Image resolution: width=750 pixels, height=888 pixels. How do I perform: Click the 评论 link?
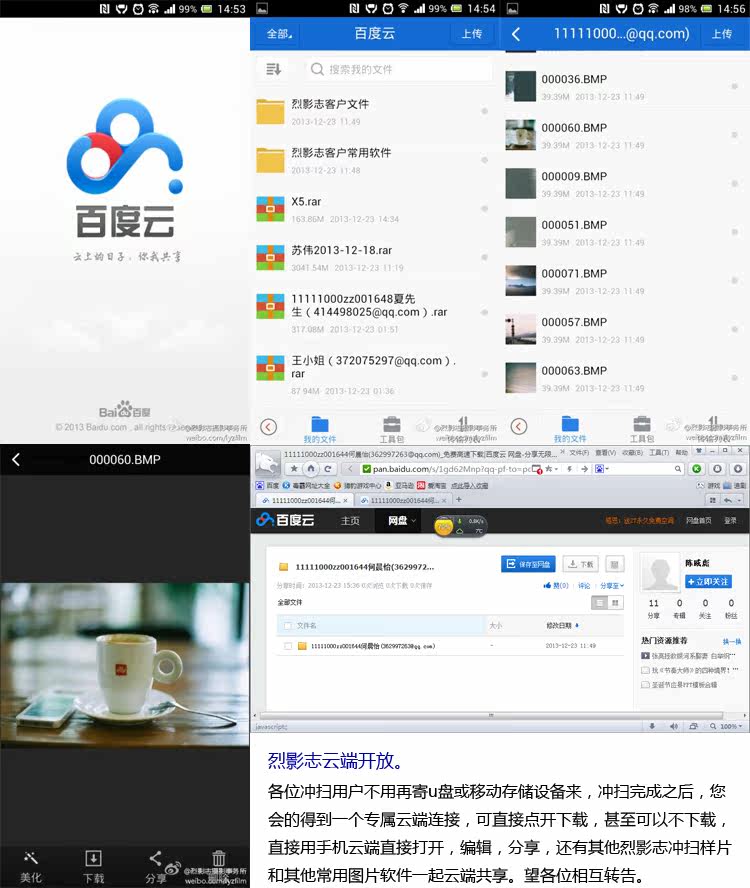pyautogui.click(x=584, y=586)
